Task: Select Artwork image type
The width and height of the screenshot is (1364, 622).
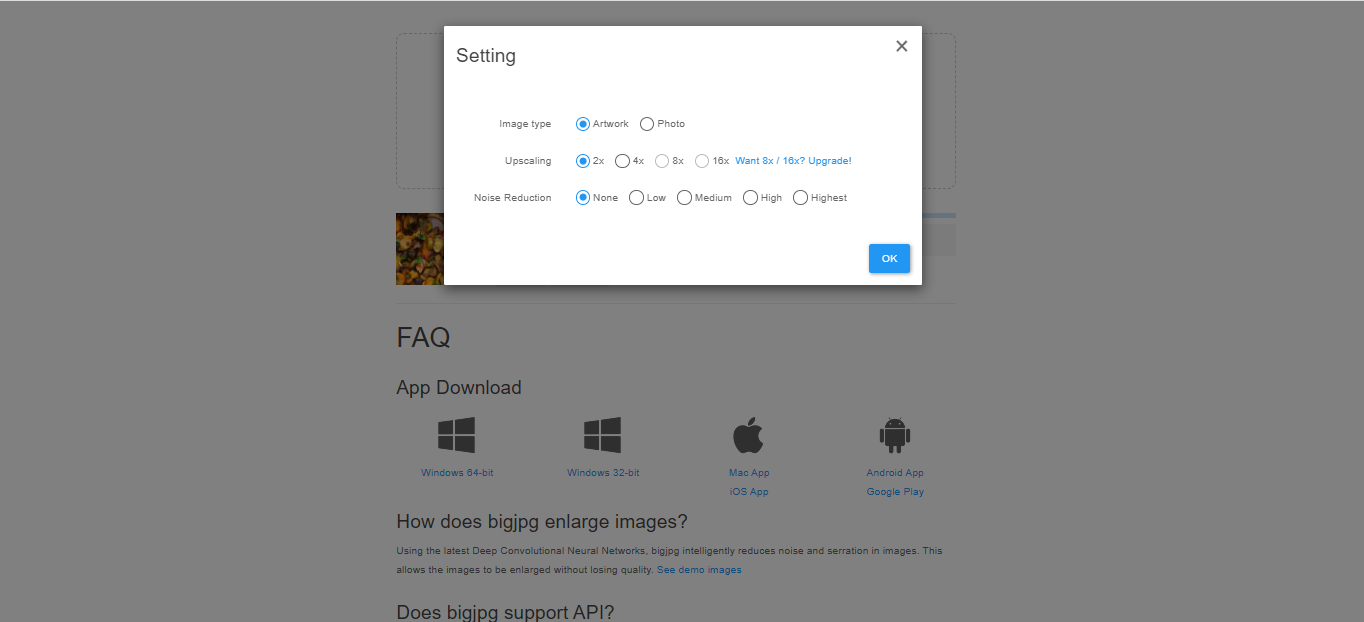Action: tap(583, 124)
